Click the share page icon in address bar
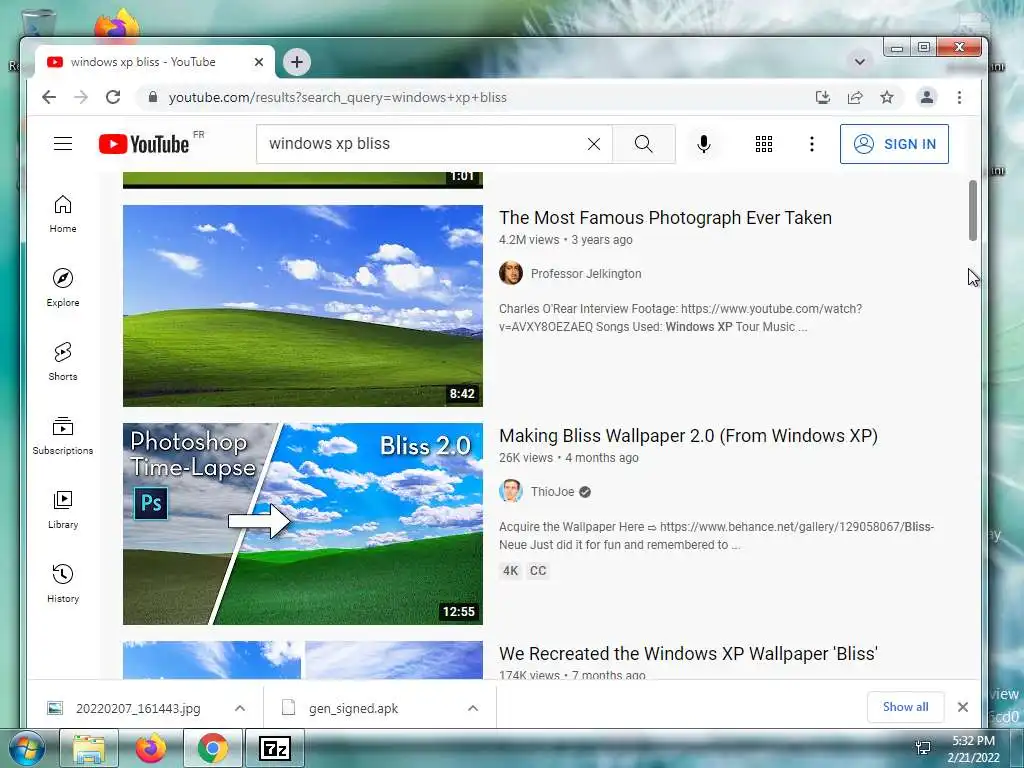Viewport: 1024px width, 768px height. 855,97
